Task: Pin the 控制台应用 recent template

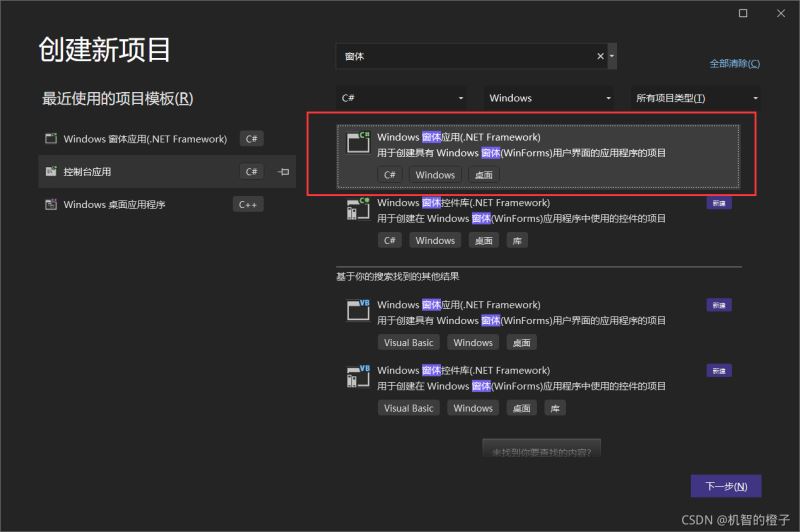Action: click(x=284, y=172)
